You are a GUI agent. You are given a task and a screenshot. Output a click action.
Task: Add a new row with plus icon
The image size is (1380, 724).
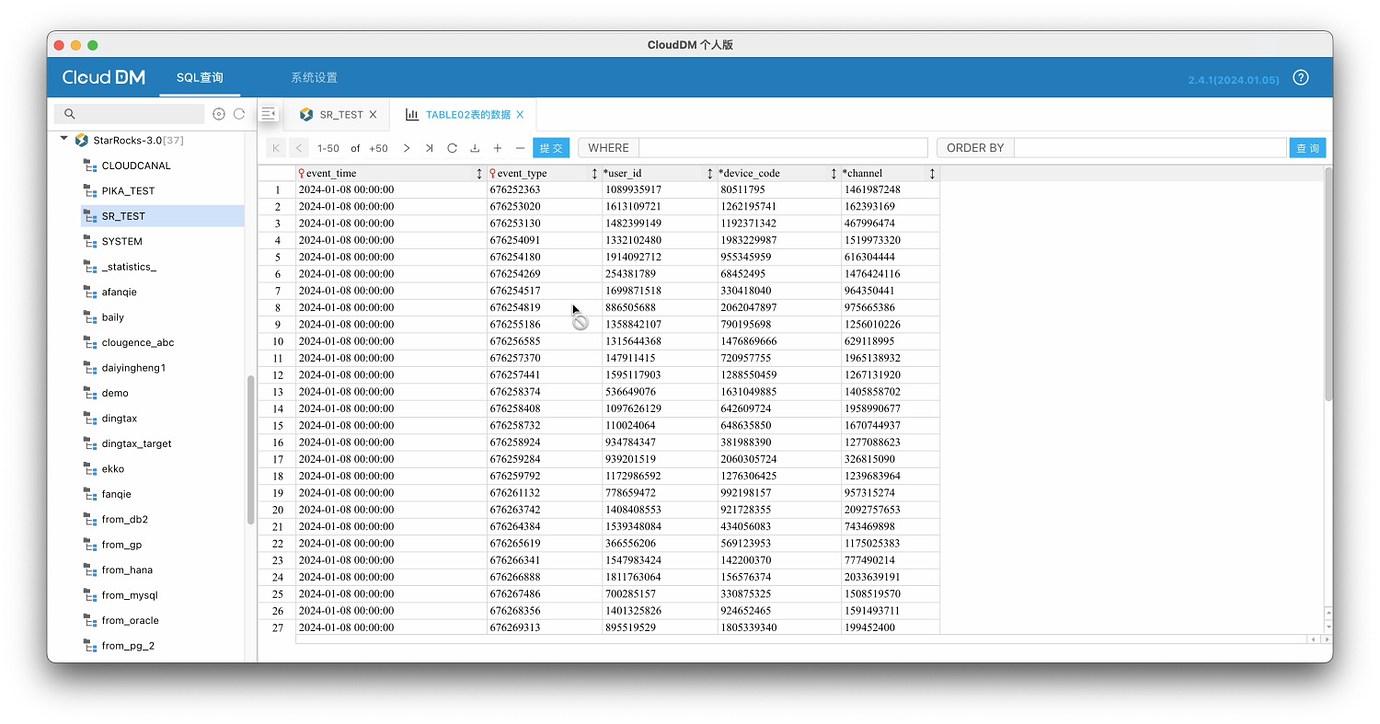click(497, 148)
